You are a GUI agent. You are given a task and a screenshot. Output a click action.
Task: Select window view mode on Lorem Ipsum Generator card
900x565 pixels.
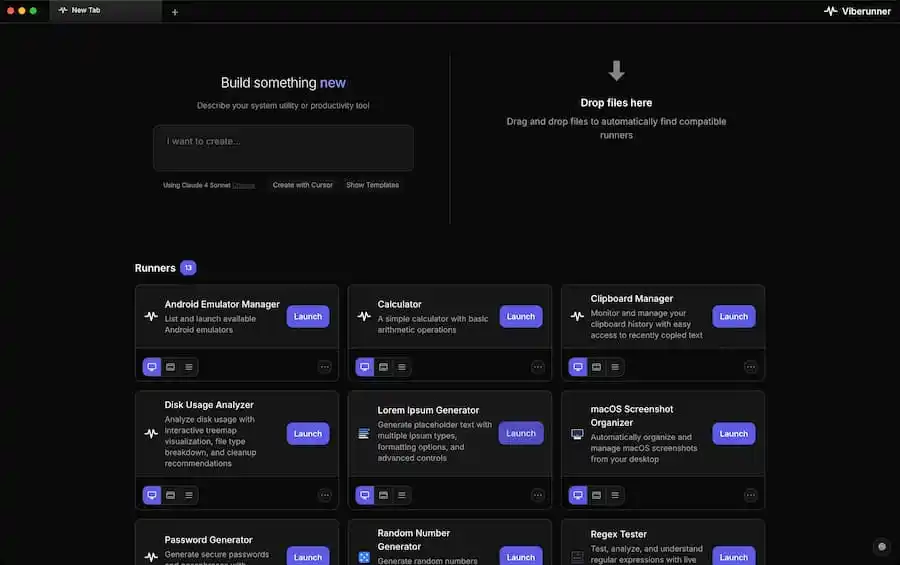point(383,495)
